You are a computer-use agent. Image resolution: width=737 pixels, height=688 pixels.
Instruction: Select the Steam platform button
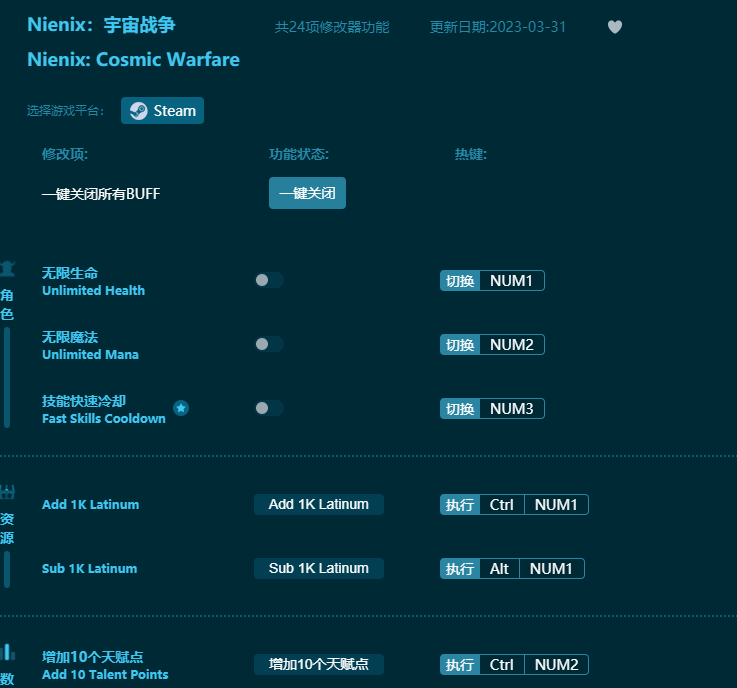pyautogui.click(x=162, y=111)
